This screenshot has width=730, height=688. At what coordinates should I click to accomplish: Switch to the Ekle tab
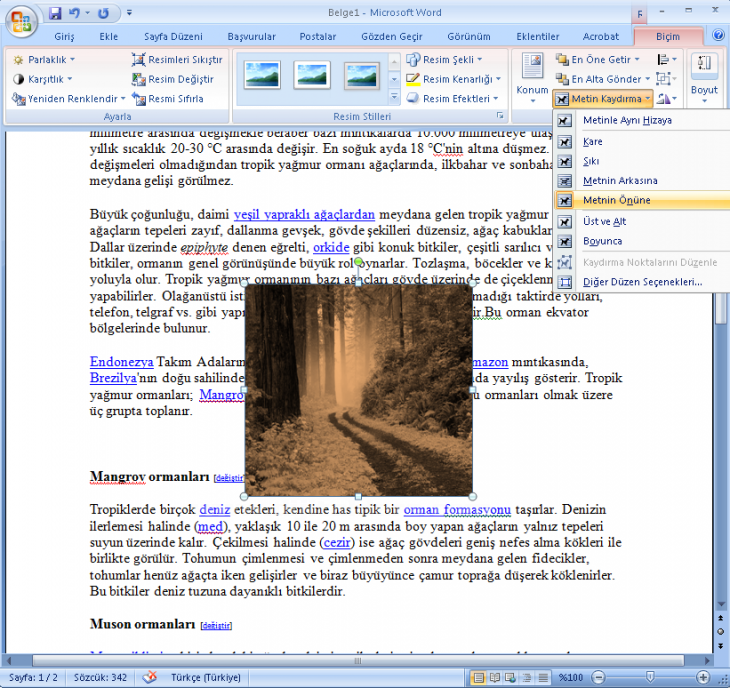[108, 36]
